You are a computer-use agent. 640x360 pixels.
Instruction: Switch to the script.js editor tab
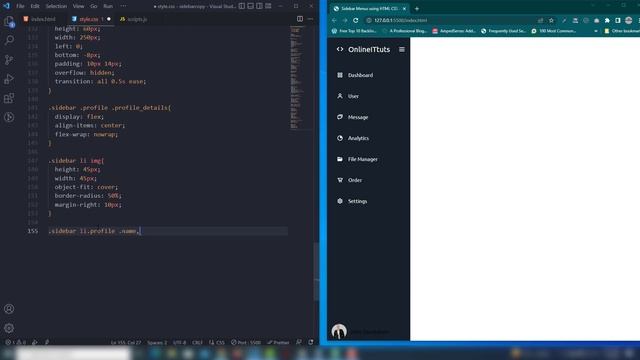click(x=134, y=19)
